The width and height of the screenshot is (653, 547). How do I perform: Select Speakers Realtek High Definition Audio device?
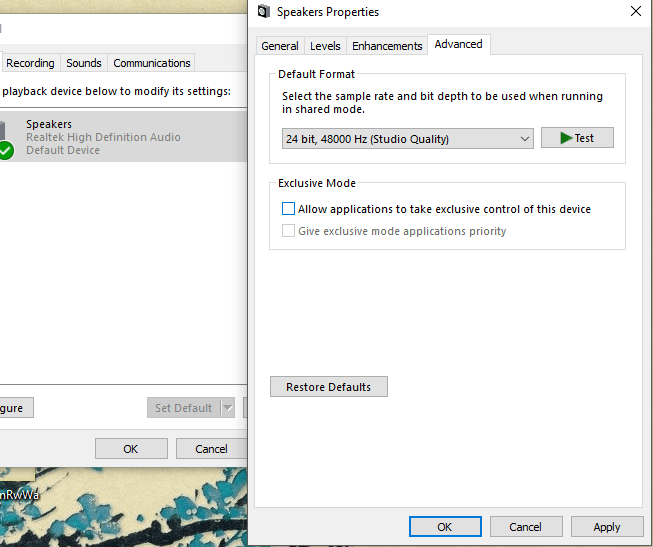tap(123, 137)
